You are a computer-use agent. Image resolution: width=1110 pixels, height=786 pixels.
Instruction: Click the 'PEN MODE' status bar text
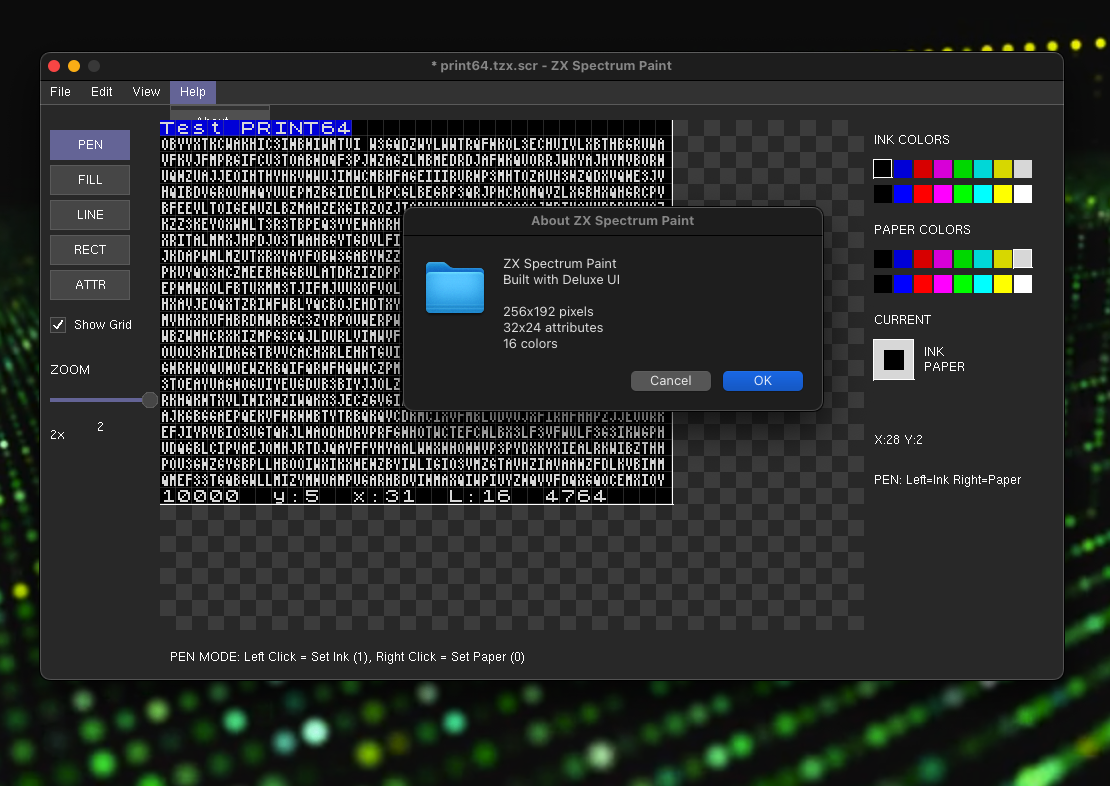click(x=347, y=657)
